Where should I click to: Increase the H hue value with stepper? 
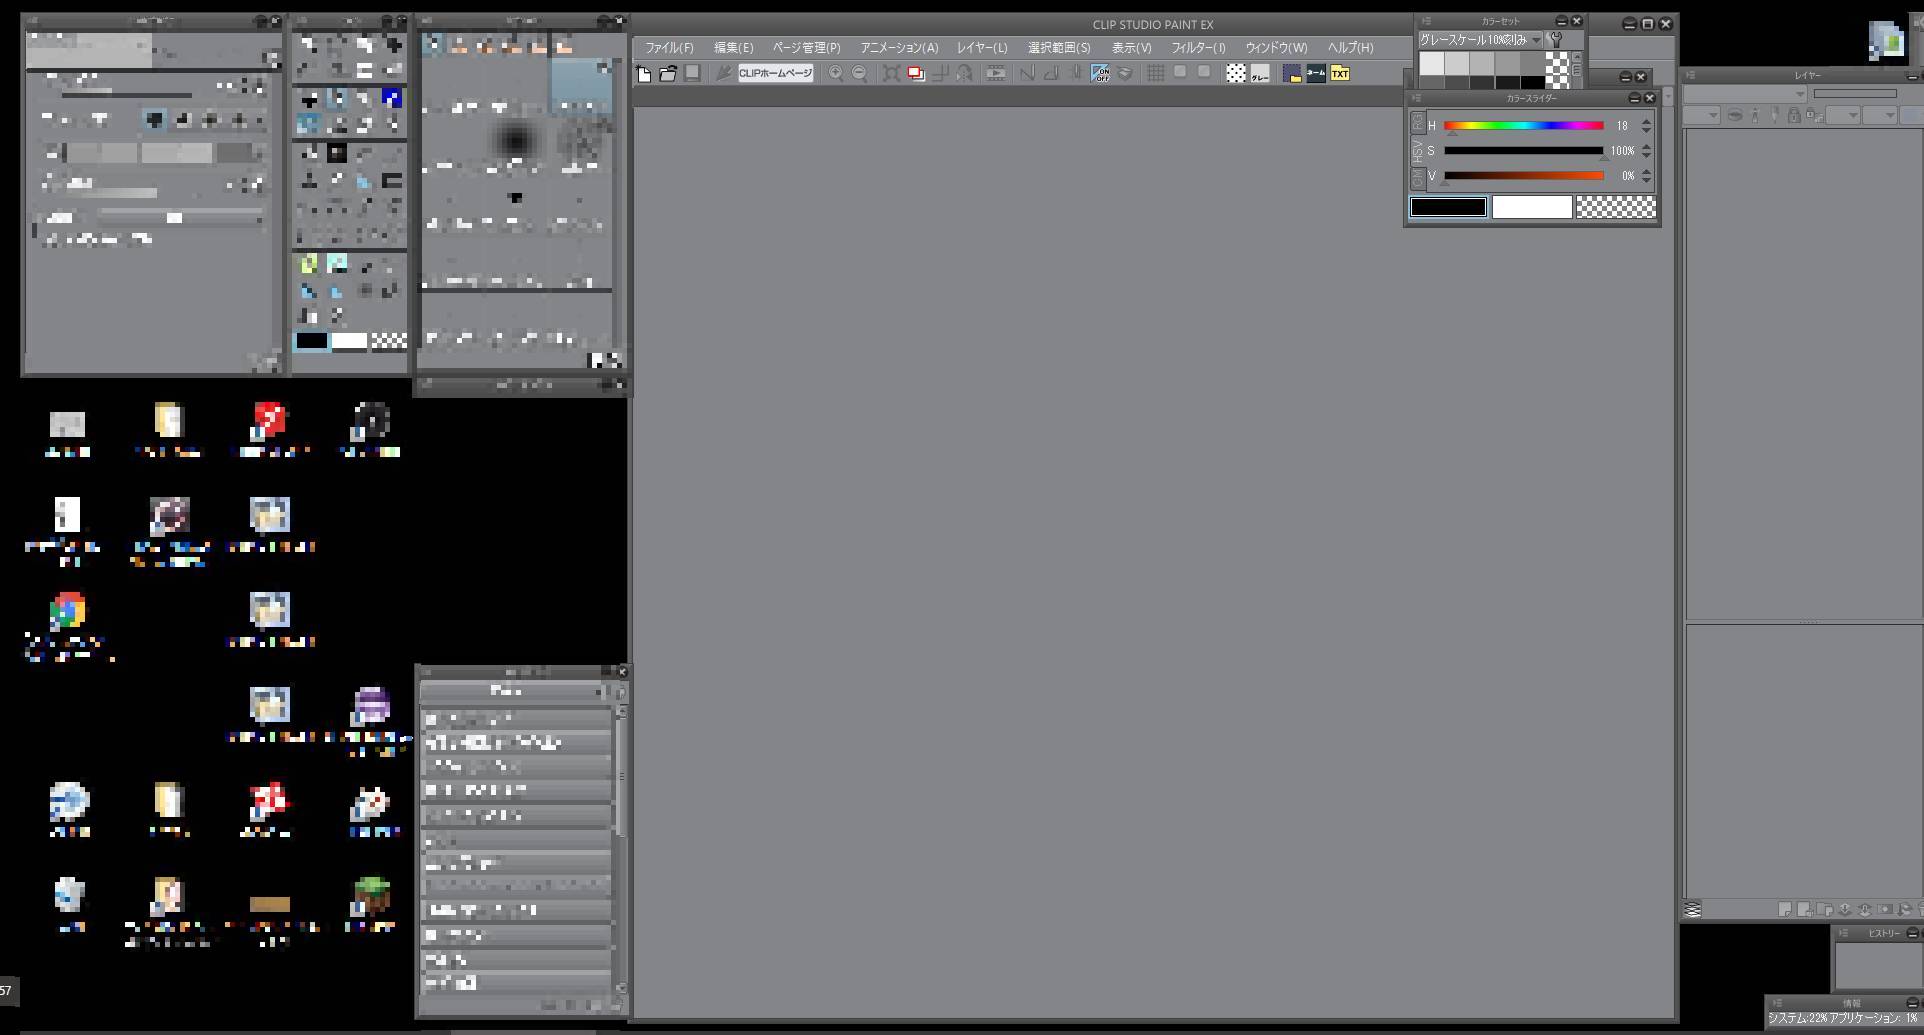(1646, 121)
